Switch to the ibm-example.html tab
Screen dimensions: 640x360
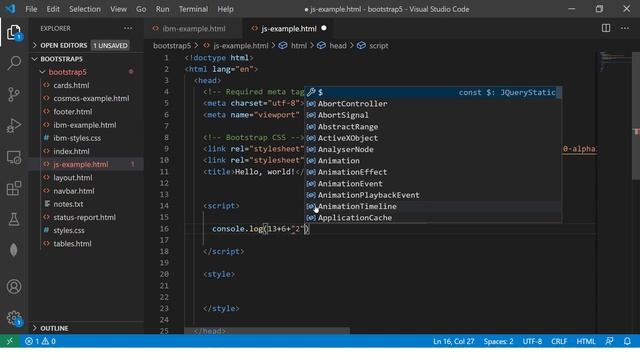click(x=193, y=29)
